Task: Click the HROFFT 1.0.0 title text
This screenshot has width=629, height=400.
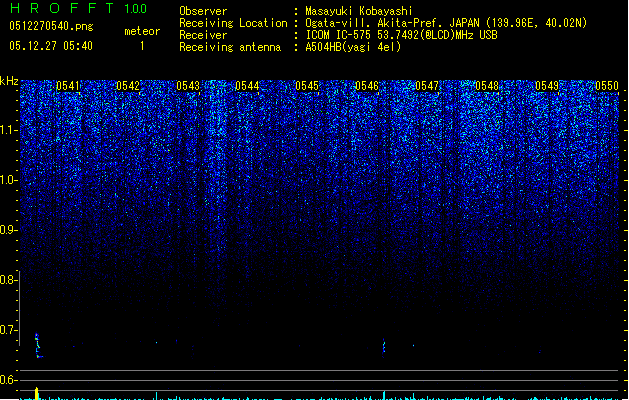Action: point(78,8)
